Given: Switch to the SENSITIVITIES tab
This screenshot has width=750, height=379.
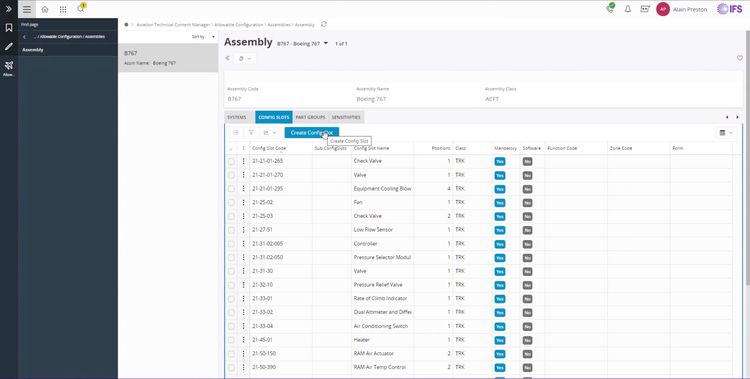Looking at the screenshot, I should tap(346, 117).
